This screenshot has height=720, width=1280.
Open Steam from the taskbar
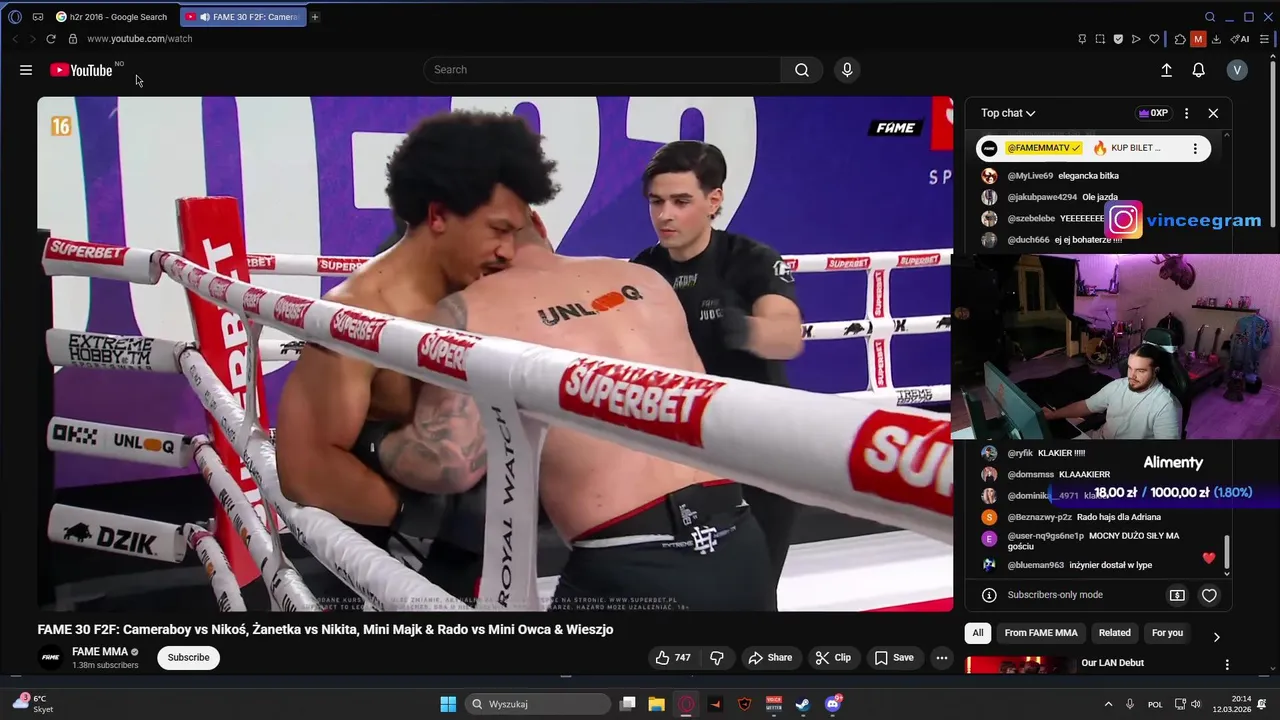tap(802, 704)
